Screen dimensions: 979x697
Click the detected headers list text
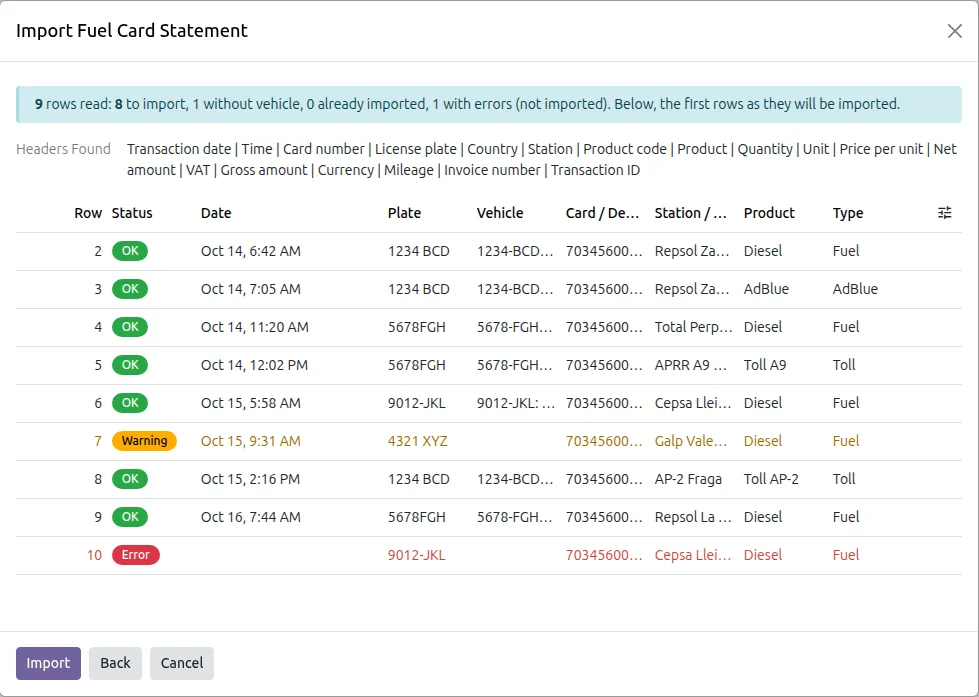(541, 160)
